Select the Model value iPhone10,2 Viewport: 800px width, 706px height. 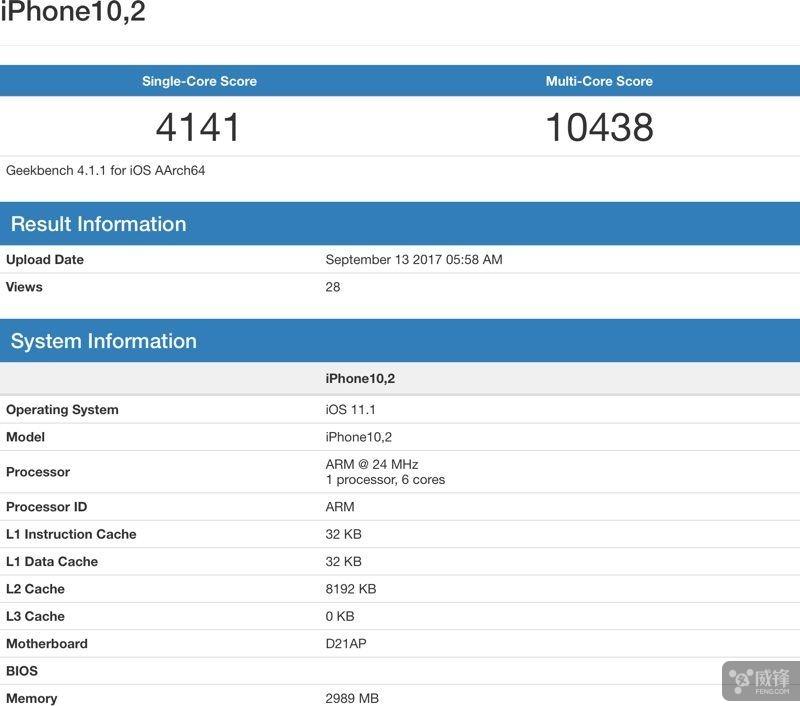[x=359, y=437]
